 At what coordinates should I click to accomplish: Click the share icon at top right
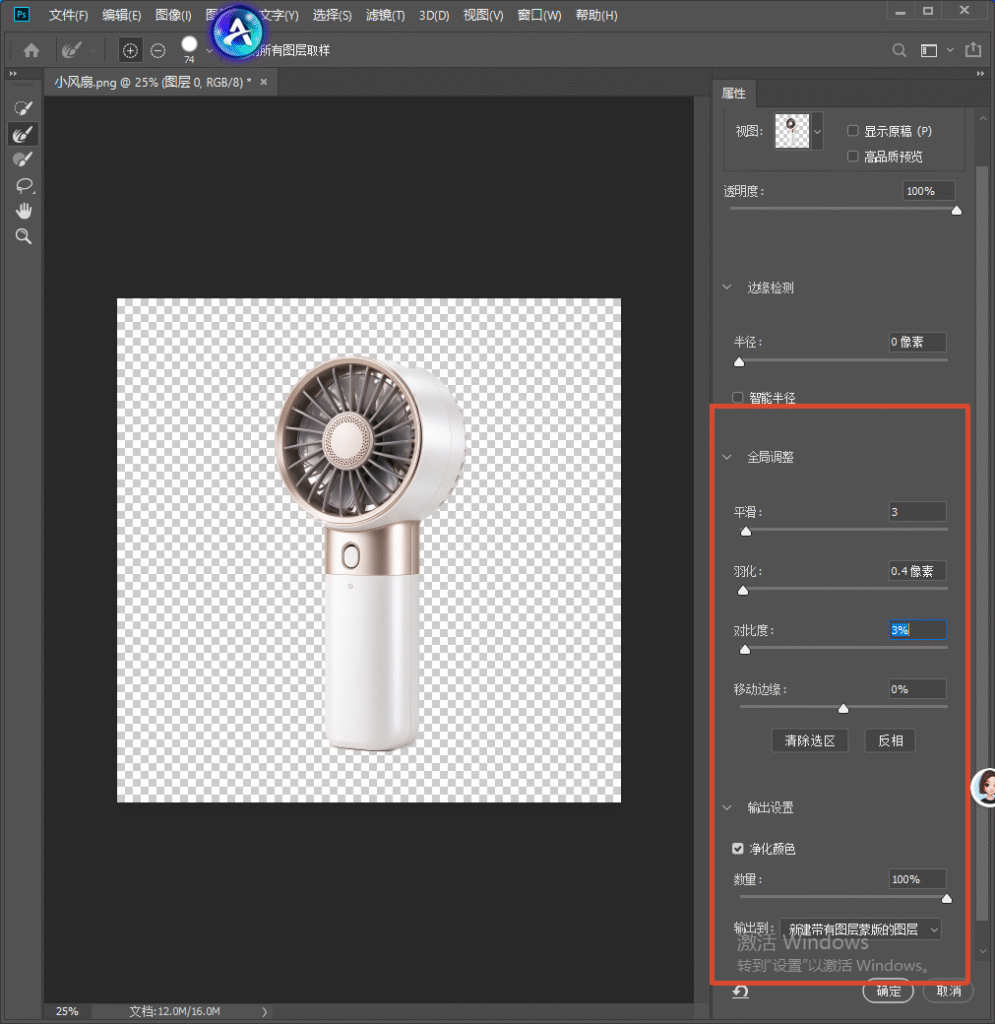click(x=973, y=50)
